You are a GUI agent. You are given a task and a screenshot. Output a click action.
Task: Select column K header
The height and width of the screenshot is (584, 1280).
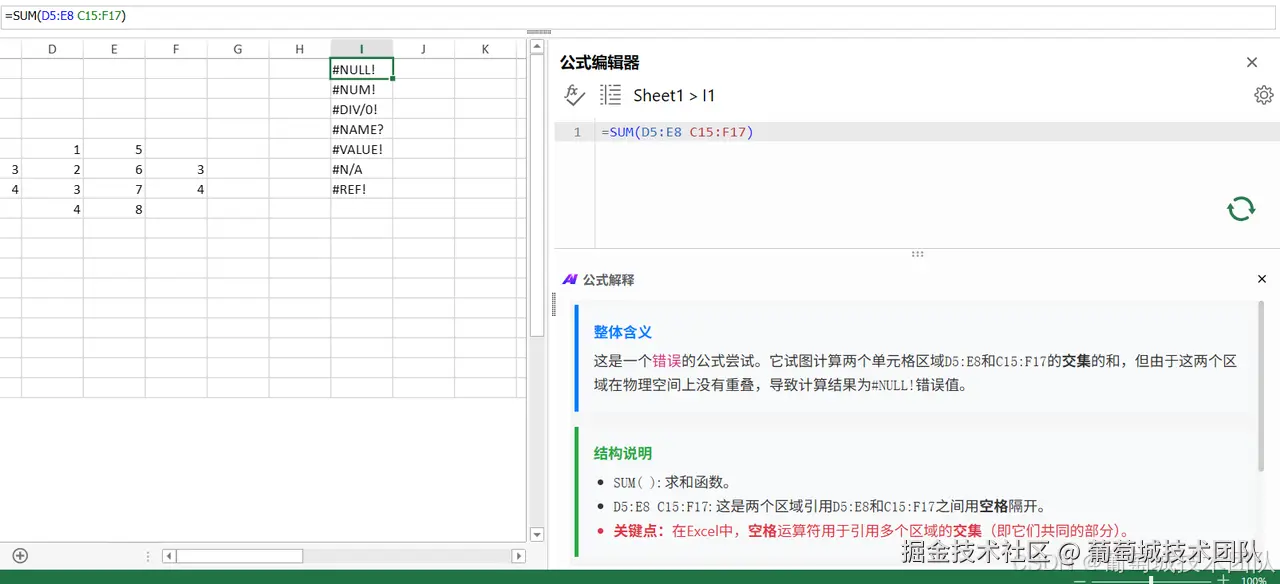tap(486, 49)
